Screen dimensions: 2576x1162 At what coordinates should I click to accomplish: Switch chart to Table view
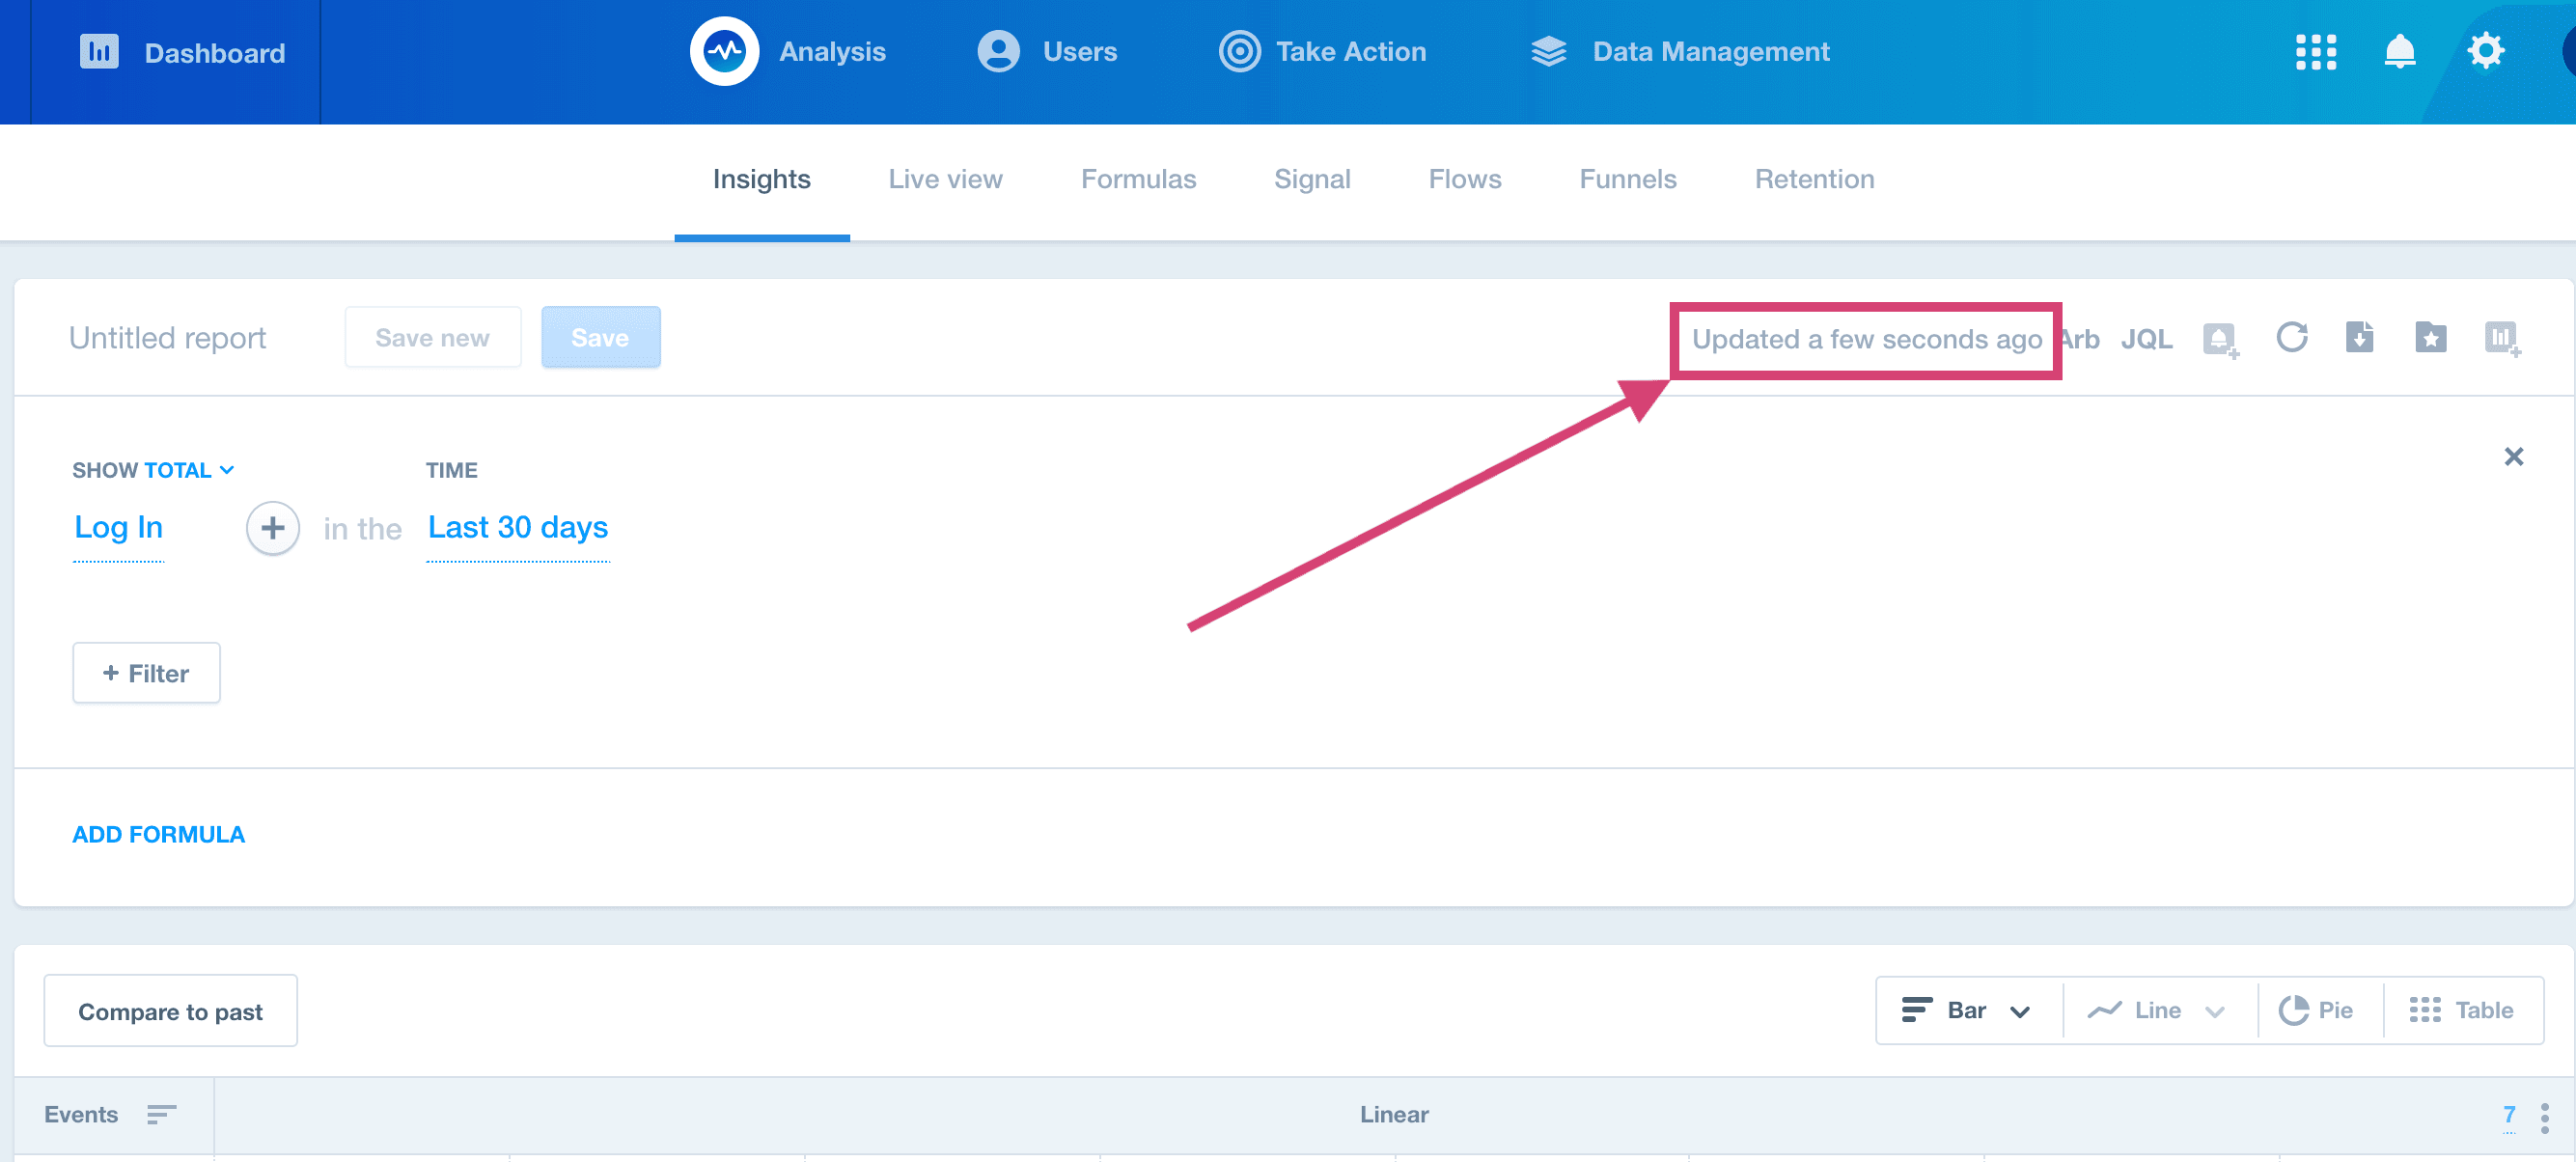(x=2461, y=1010)
